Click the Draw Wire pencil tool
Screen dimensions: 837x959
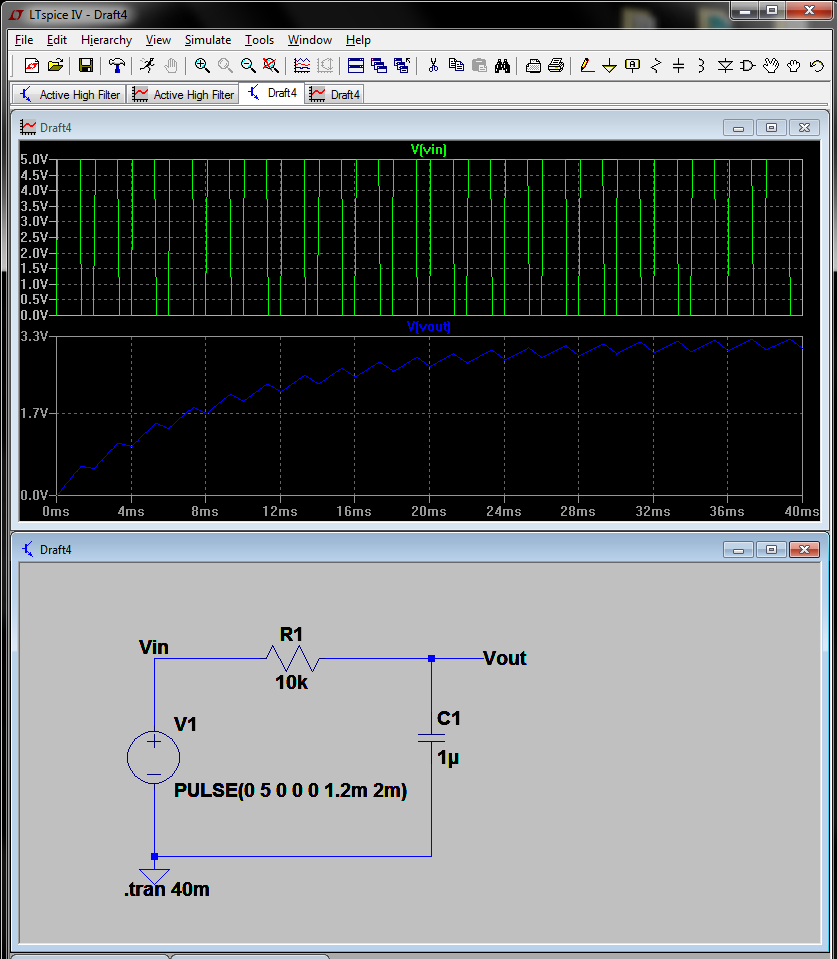tap(587, 65)
